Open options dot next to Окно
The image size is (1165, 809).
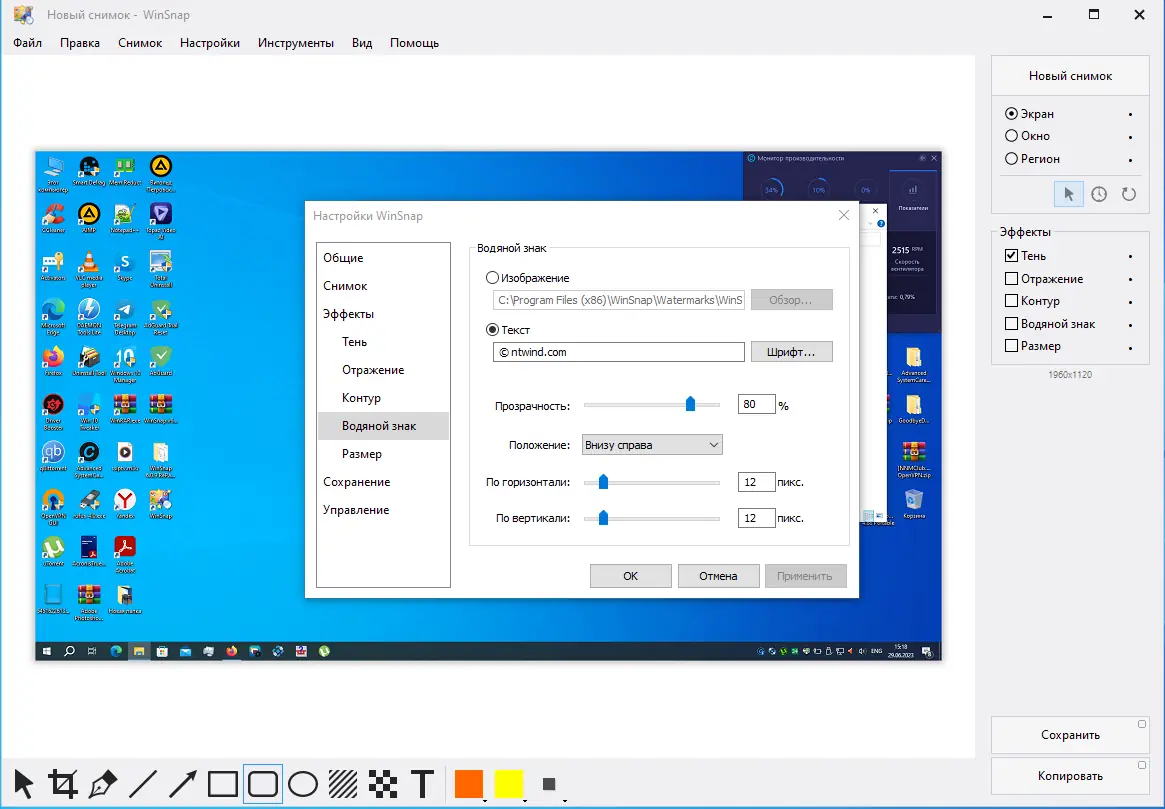tap(1131, 137)
